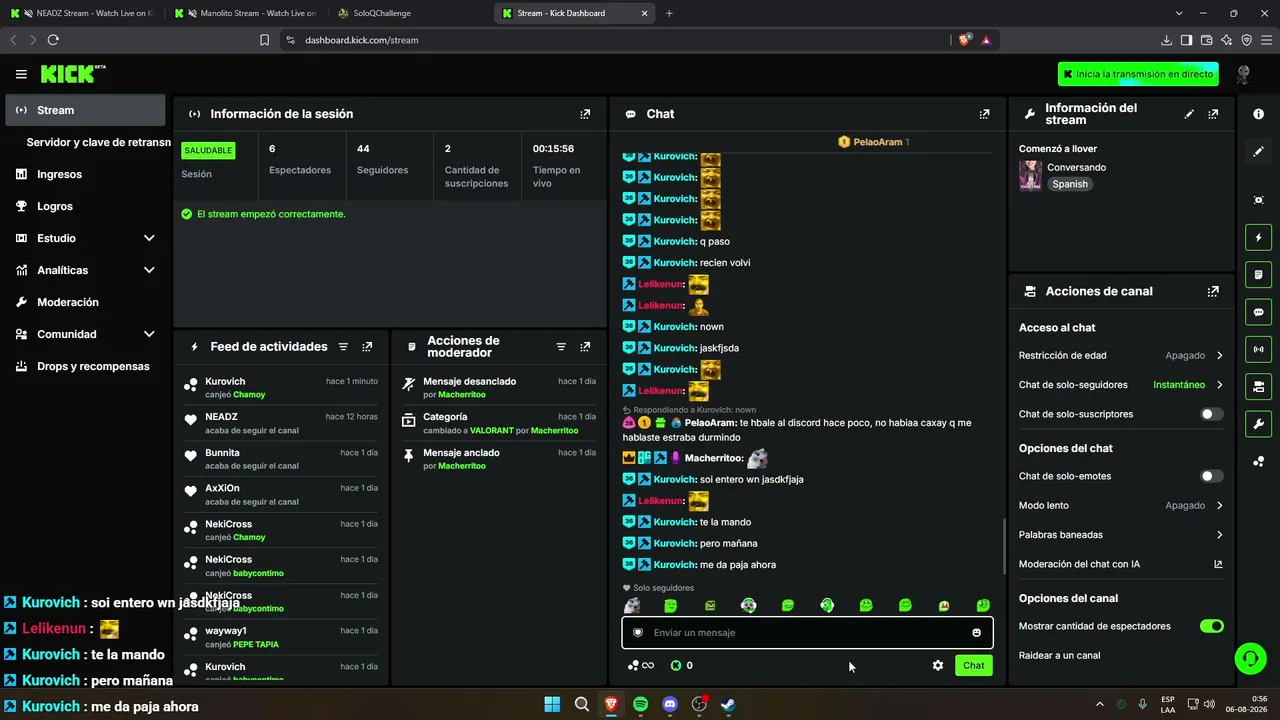Open the user profile avatar menu
Viewport: 1280px width, 720px height.
click(1244, 74)
